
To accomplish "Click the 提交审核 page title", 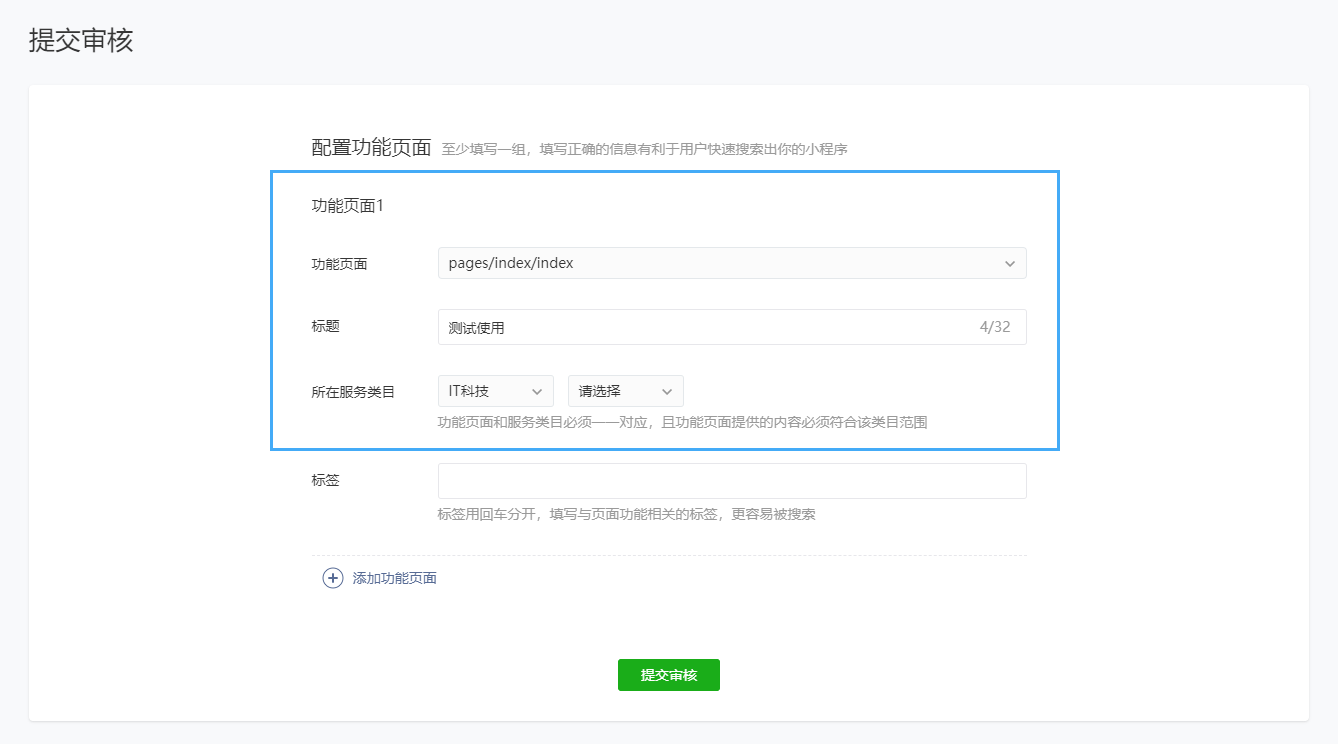I will pyautogui.click(x=81, y=41).
